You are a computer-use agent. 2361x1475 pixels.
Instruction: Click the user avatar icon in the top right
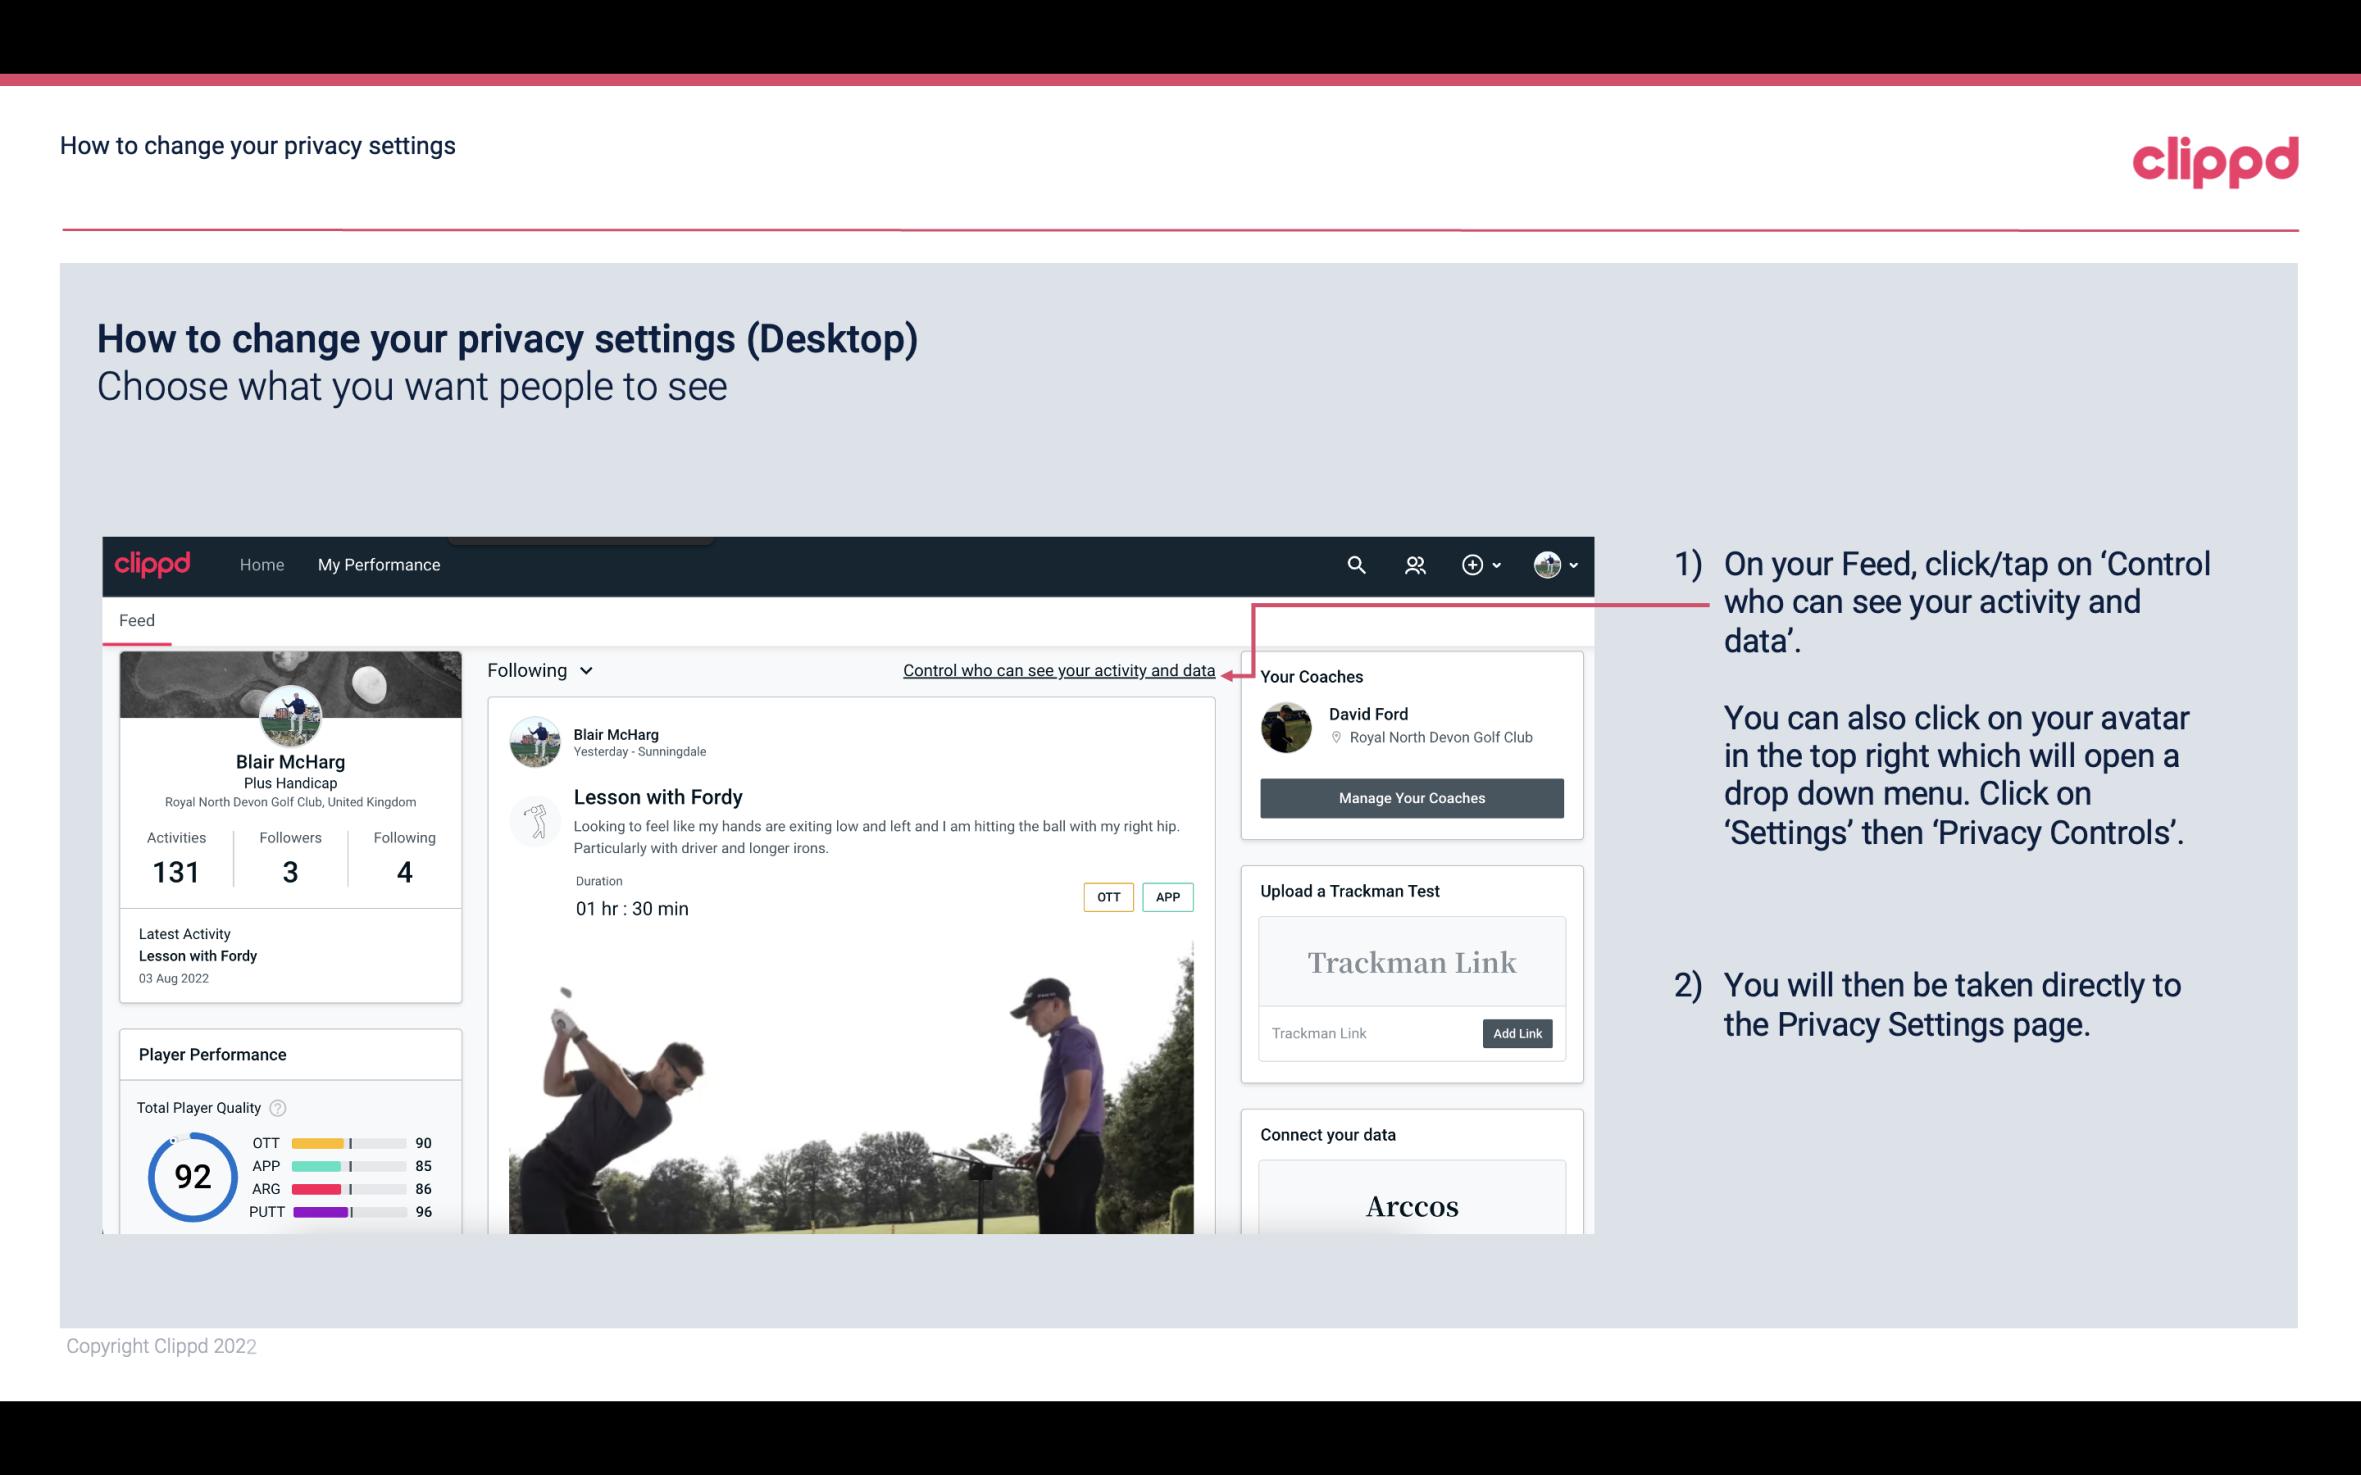click(x=1546, y=564)
